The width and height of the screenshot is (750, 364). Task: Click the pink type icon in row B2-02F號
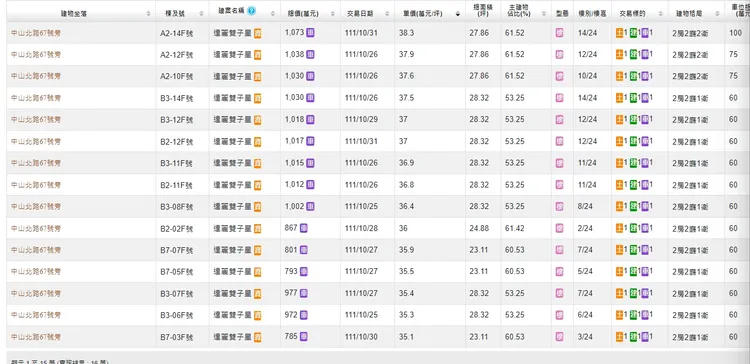point(559,228)
